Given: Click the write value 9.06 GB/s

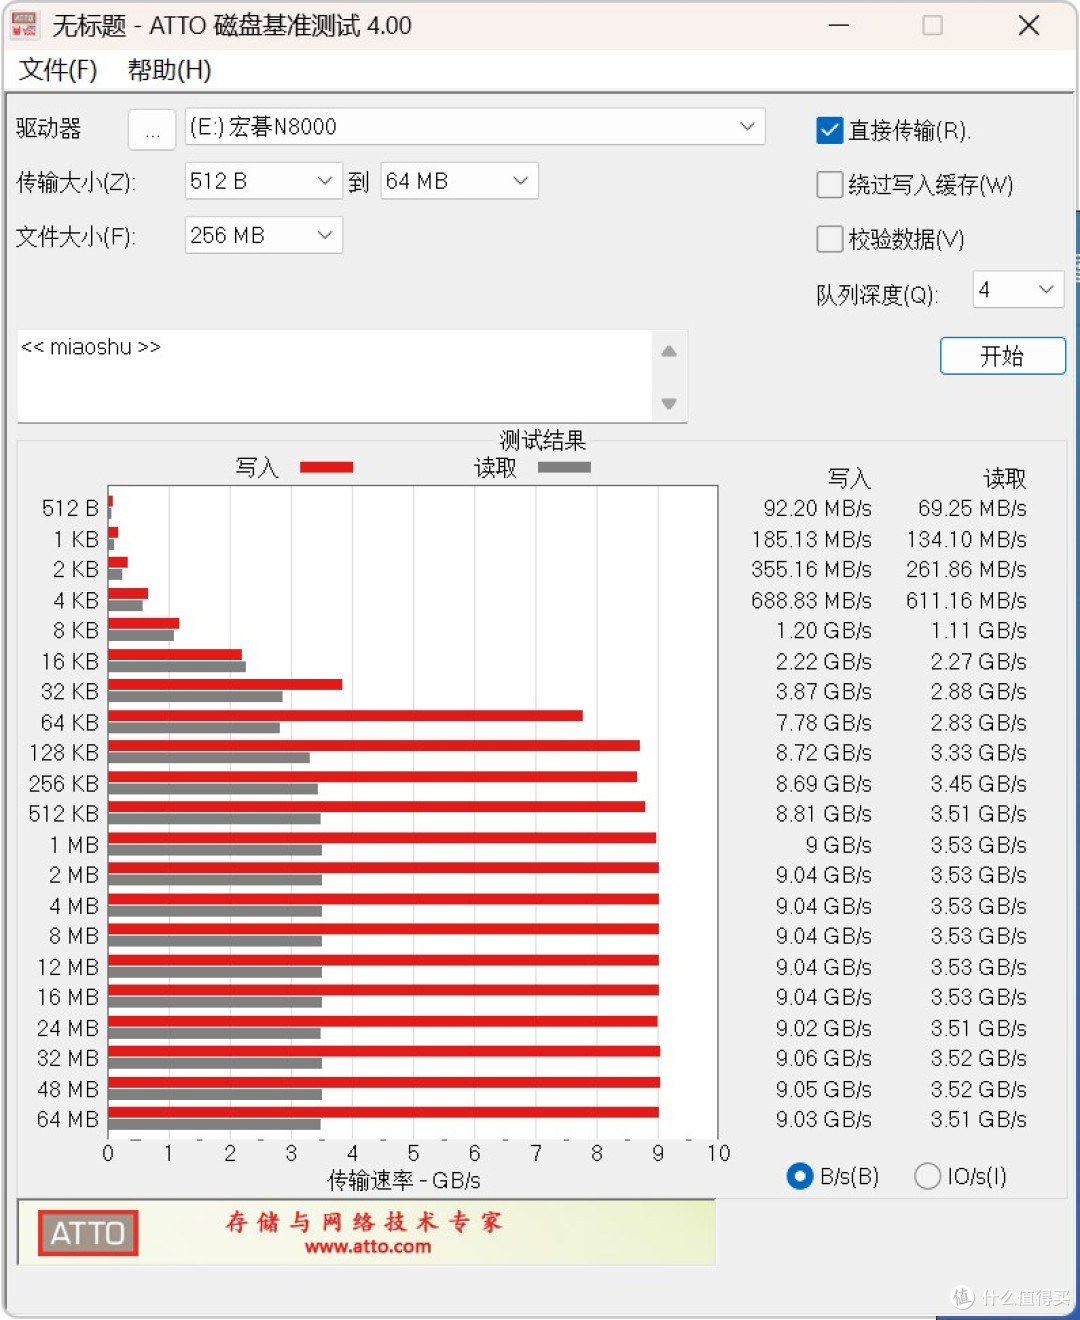Looking at the screenshot, I should (823, 1059).
